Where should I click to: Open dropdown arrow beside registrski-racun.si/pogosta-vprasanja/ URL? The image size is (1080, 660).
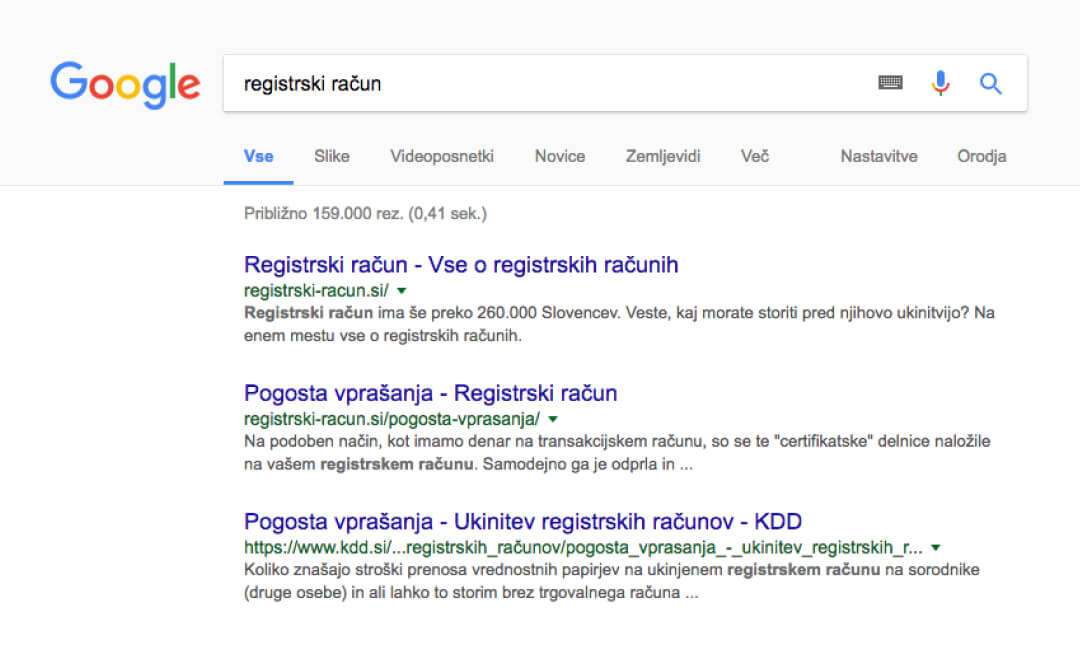tap(553, 419)
